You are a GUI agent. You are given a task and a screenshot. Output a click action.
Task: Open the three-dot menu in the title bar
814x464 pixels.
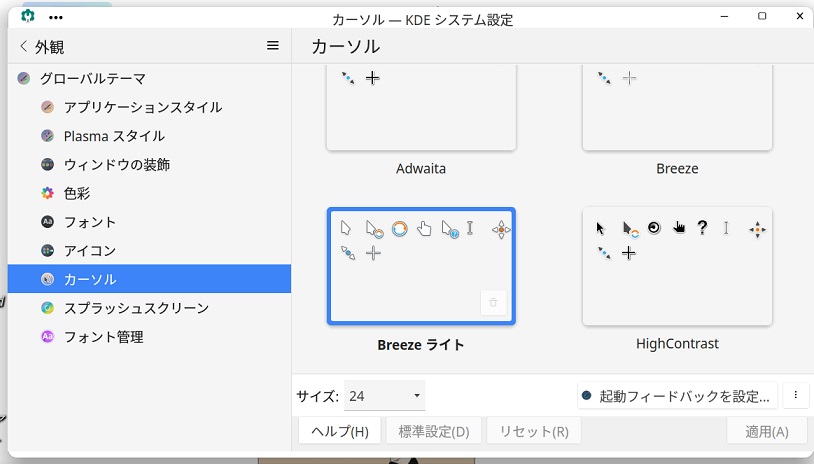pos(56,18)
